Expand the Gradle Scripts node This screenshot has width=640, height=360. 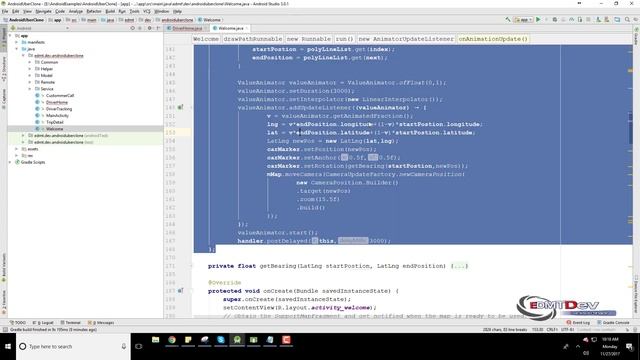[11, 162]
